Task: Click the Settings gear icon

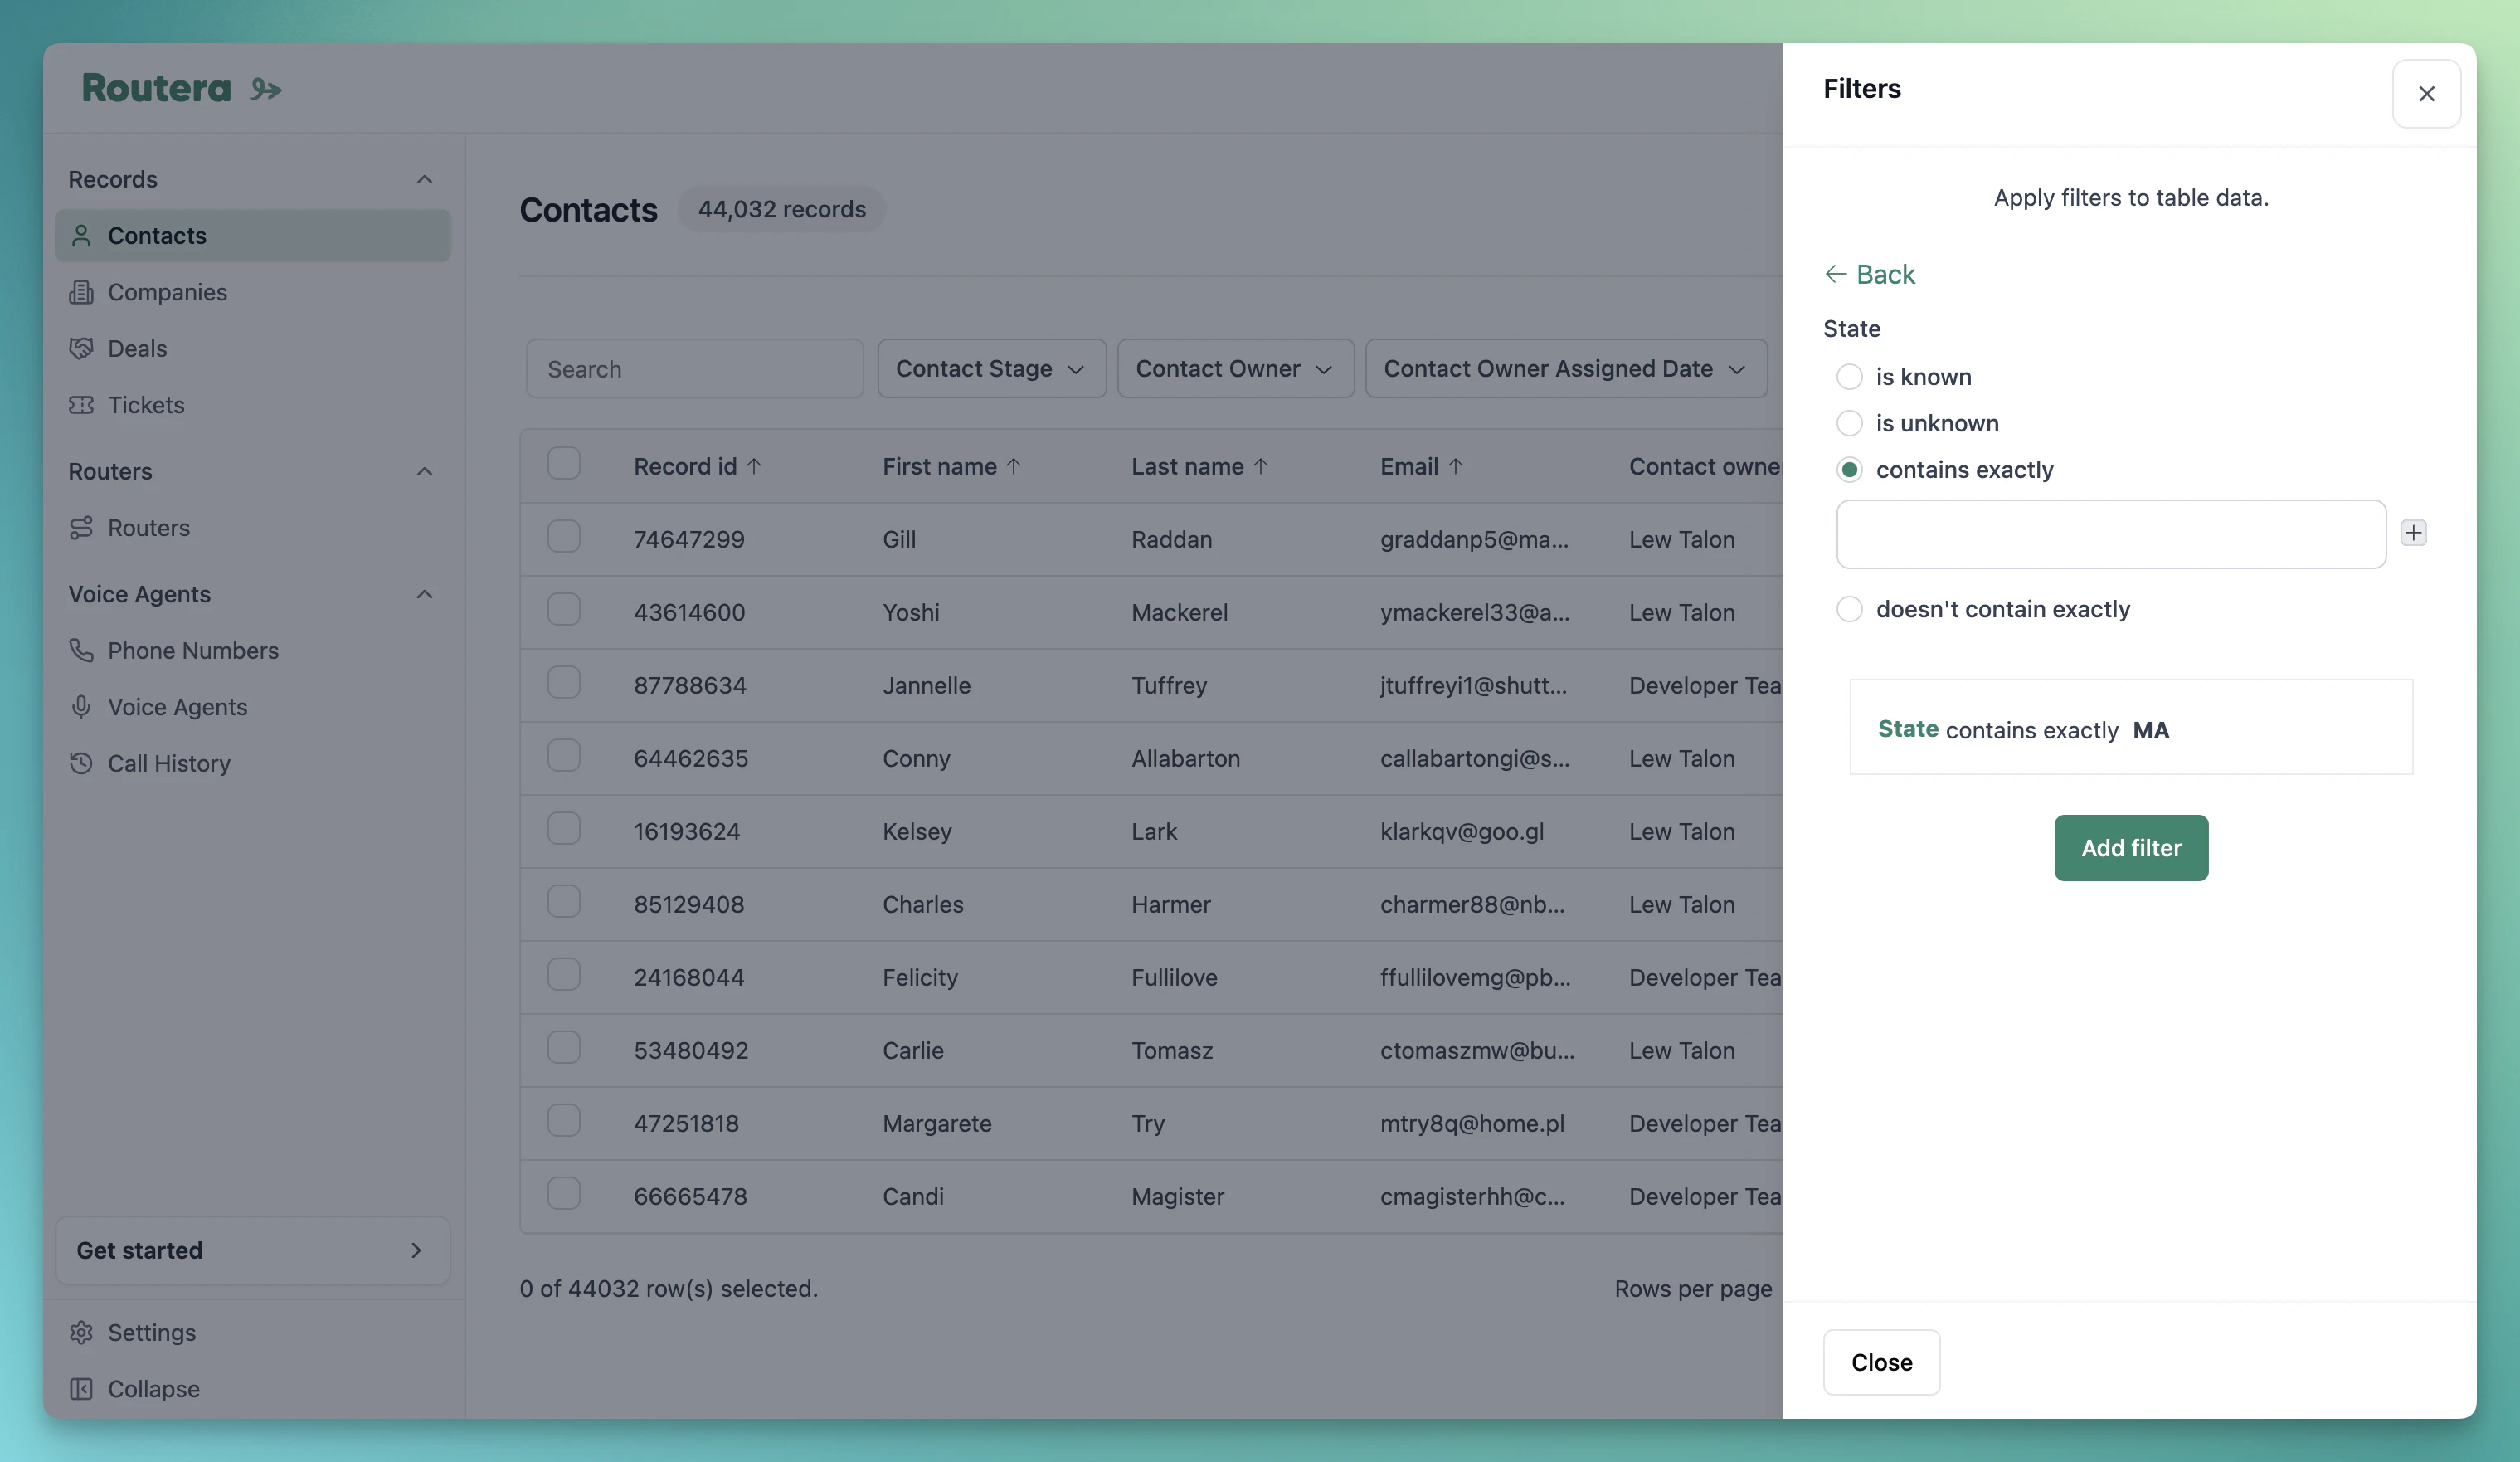Action: pyautogui.click(x=81, y=1333)
